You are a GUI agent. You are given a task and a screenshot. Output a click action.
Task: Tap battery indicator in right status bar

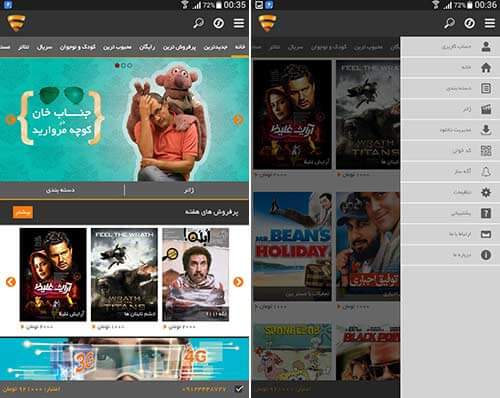pos(470,5)
